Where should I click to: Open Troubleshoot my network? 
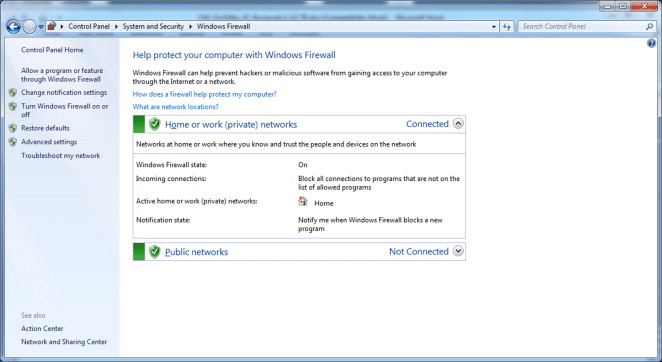click(61, 155)
